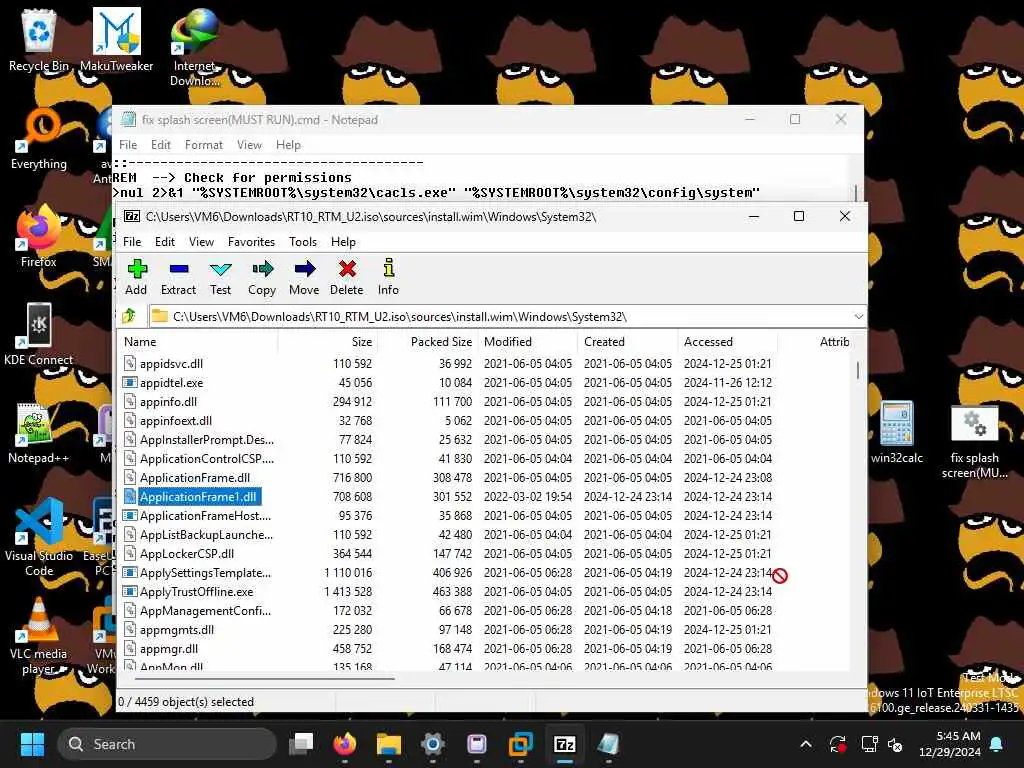Viewport: 1024px width, 768px height.
Task: Expand the 7-Zip address path dropdown
Action: pos(858,317)
